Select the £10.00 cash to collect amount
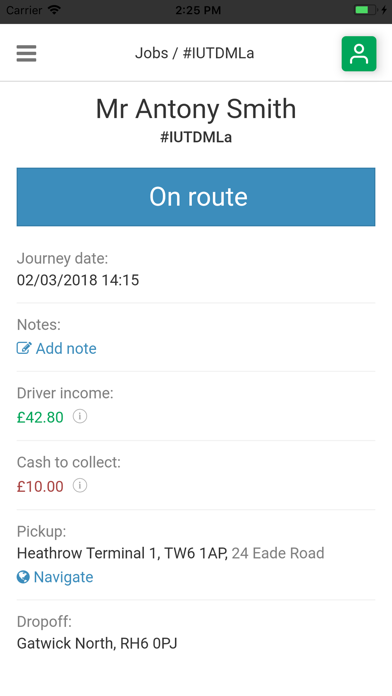This screenshot has height=696, width=392. [x=40, y=486]
